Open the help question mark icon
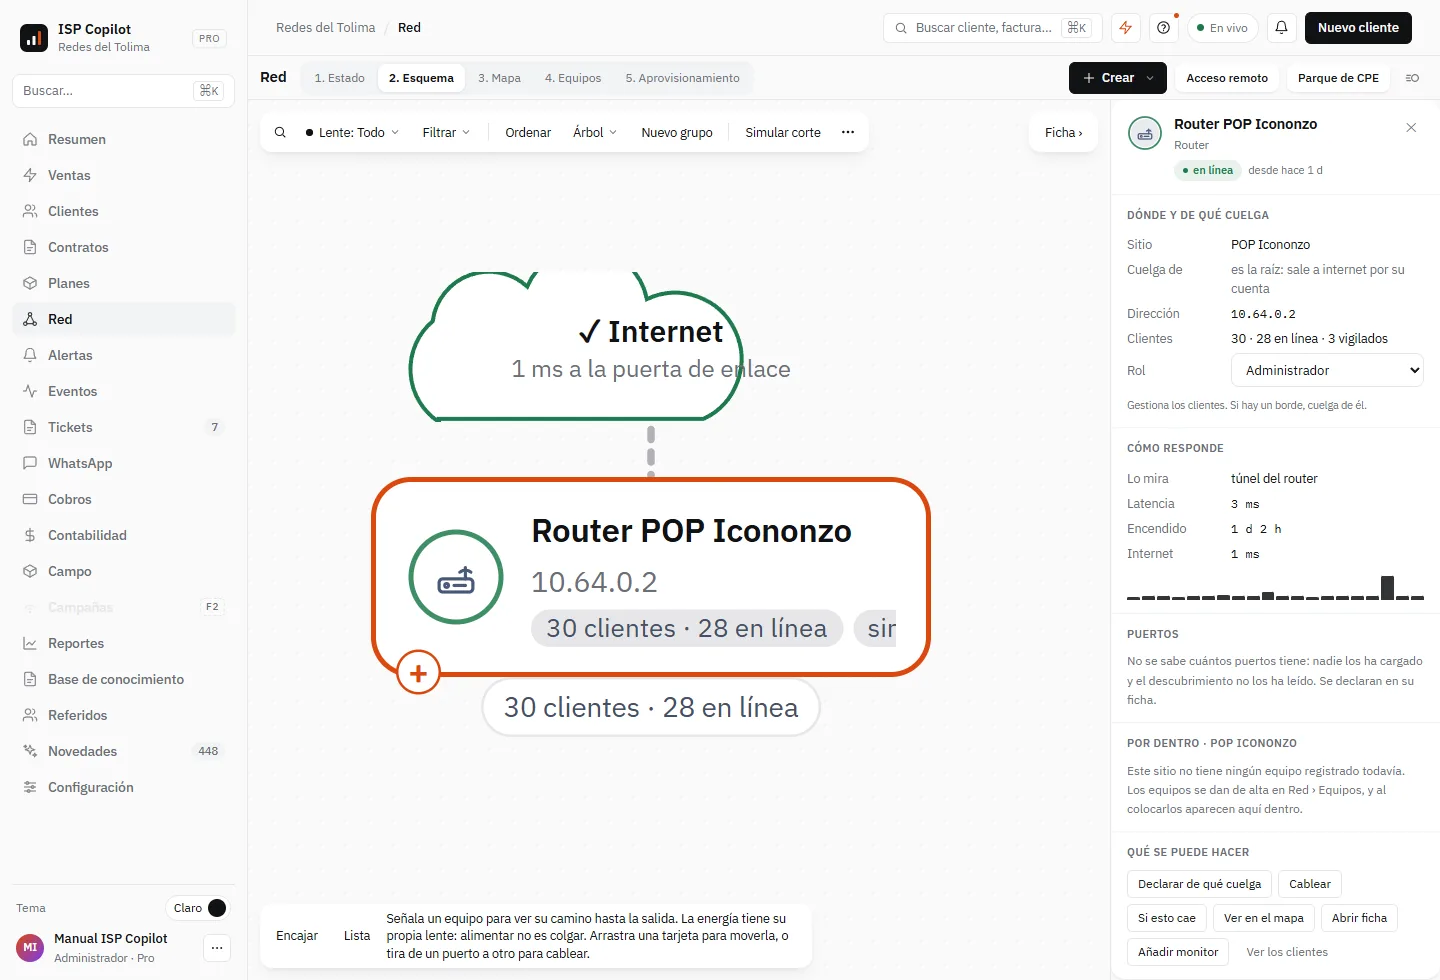The image size is (1440, 980). [1164, 28]
